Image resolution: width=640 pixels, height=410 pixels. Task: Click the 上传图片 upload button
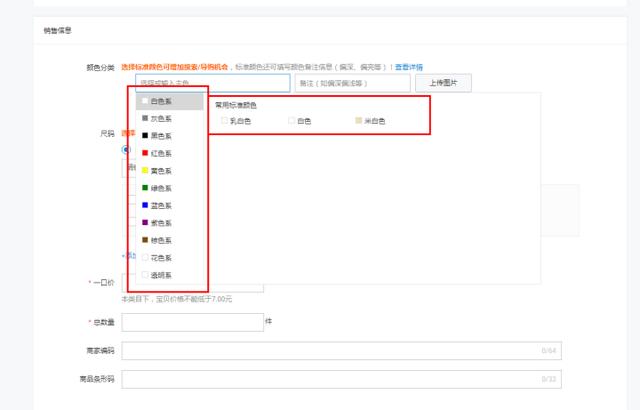tap(443, 83)
